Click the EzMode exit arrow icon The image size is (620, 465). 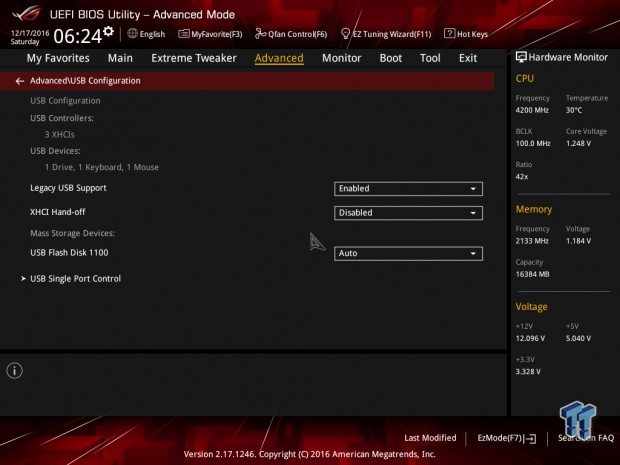[531, 438]
